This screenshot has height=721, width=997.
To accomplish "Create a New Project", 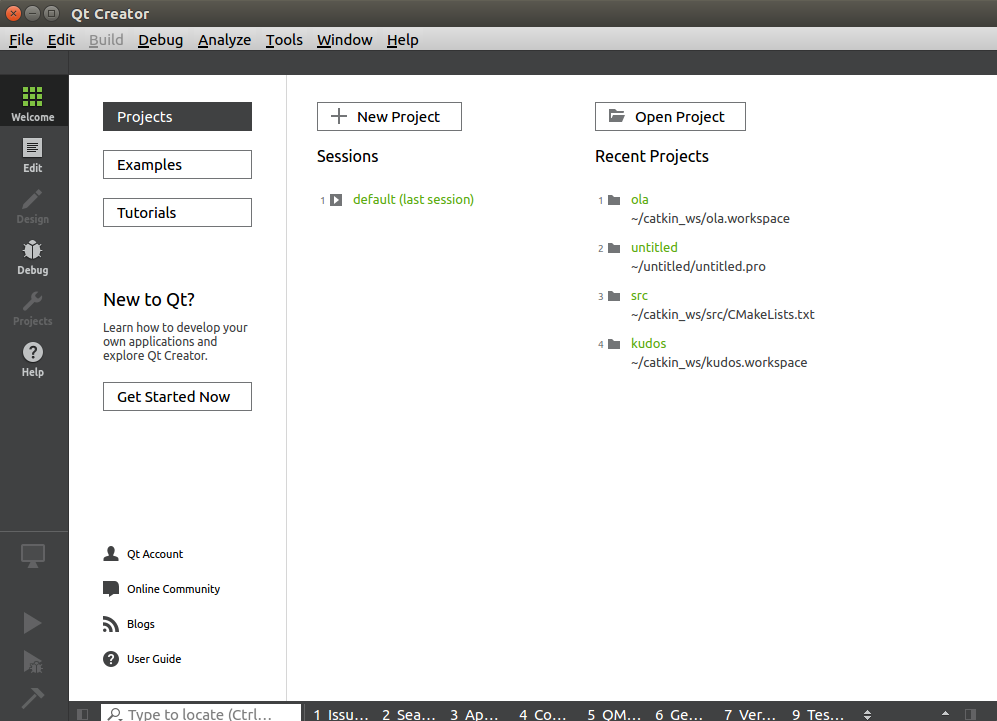I will (389, 116).
